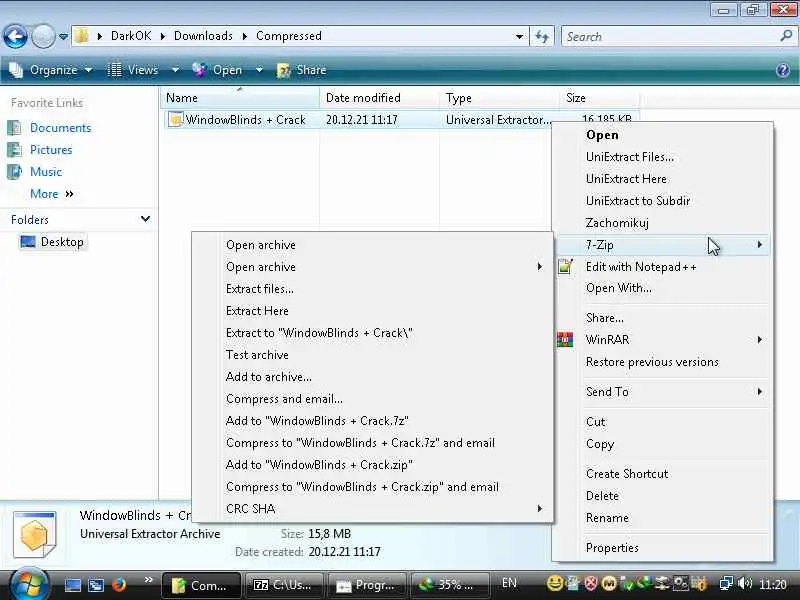The width and height of the screenshot is (800, 600).
Task: Select DarkOK in address breadcrumb
Action: pos(131,36)
